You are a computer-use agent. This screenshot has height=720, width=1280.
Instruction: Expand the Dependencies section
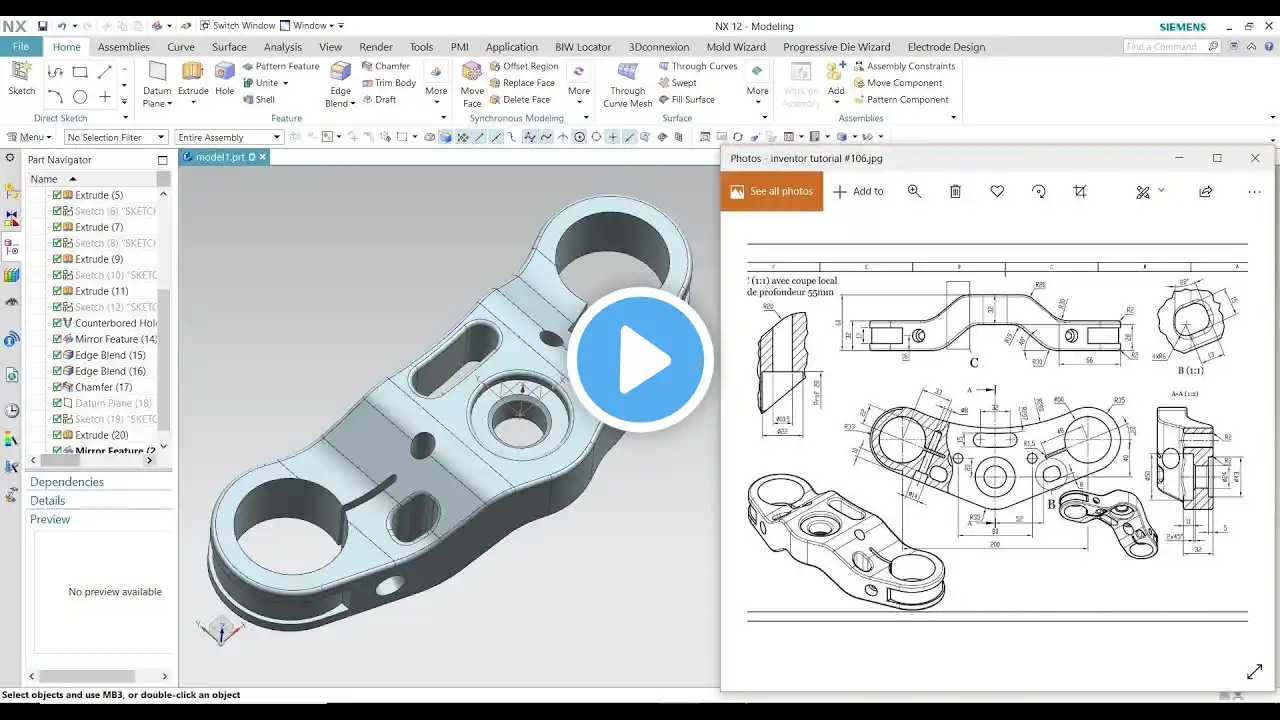pyautogui.click(x=67, y=482)
